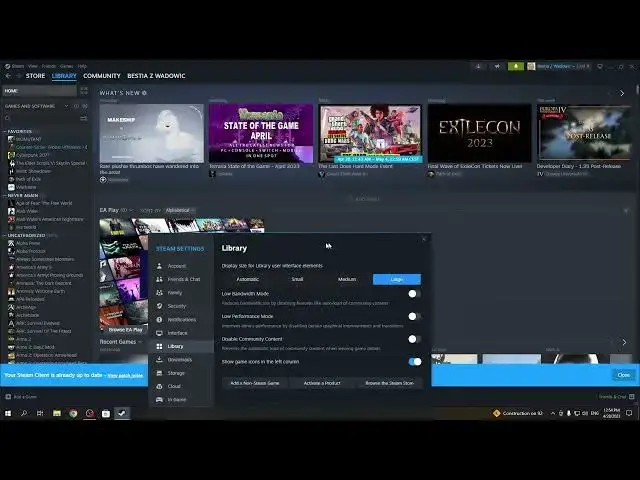Click Browse the Steam Store button

(389, 383)
